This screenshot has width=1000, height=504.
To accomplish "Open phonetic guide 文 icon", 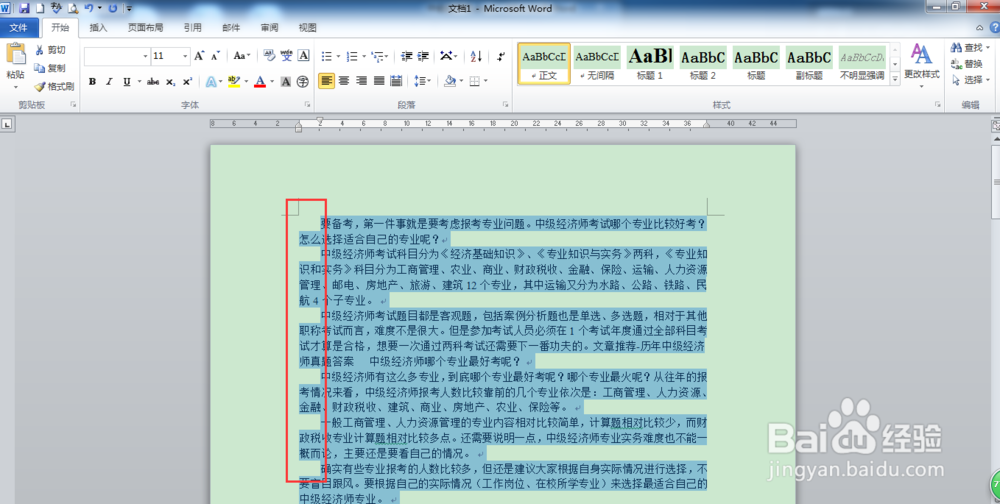I will pyautogui.click(x=286, y=56).
